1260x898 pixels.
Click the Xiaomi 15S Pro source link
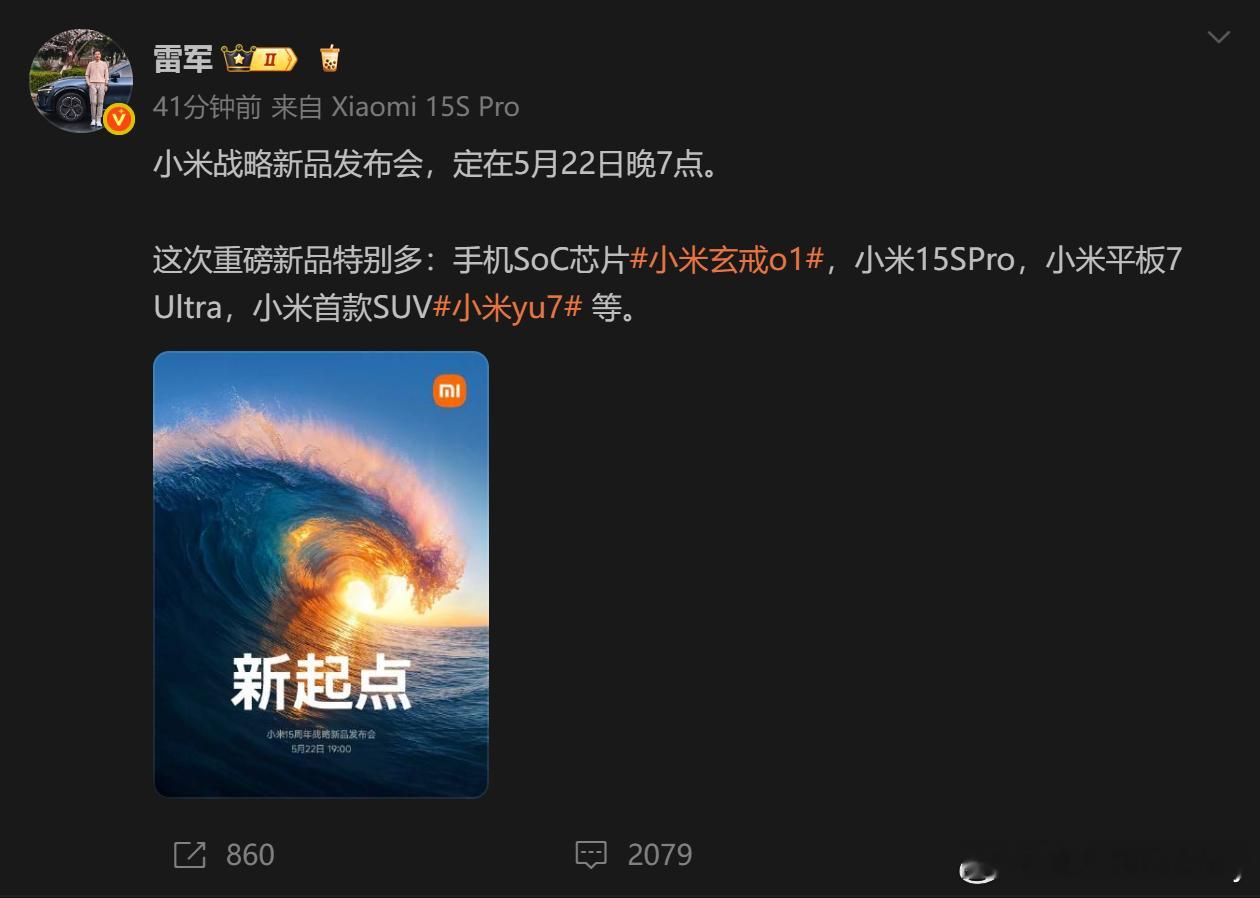point(425,107)
